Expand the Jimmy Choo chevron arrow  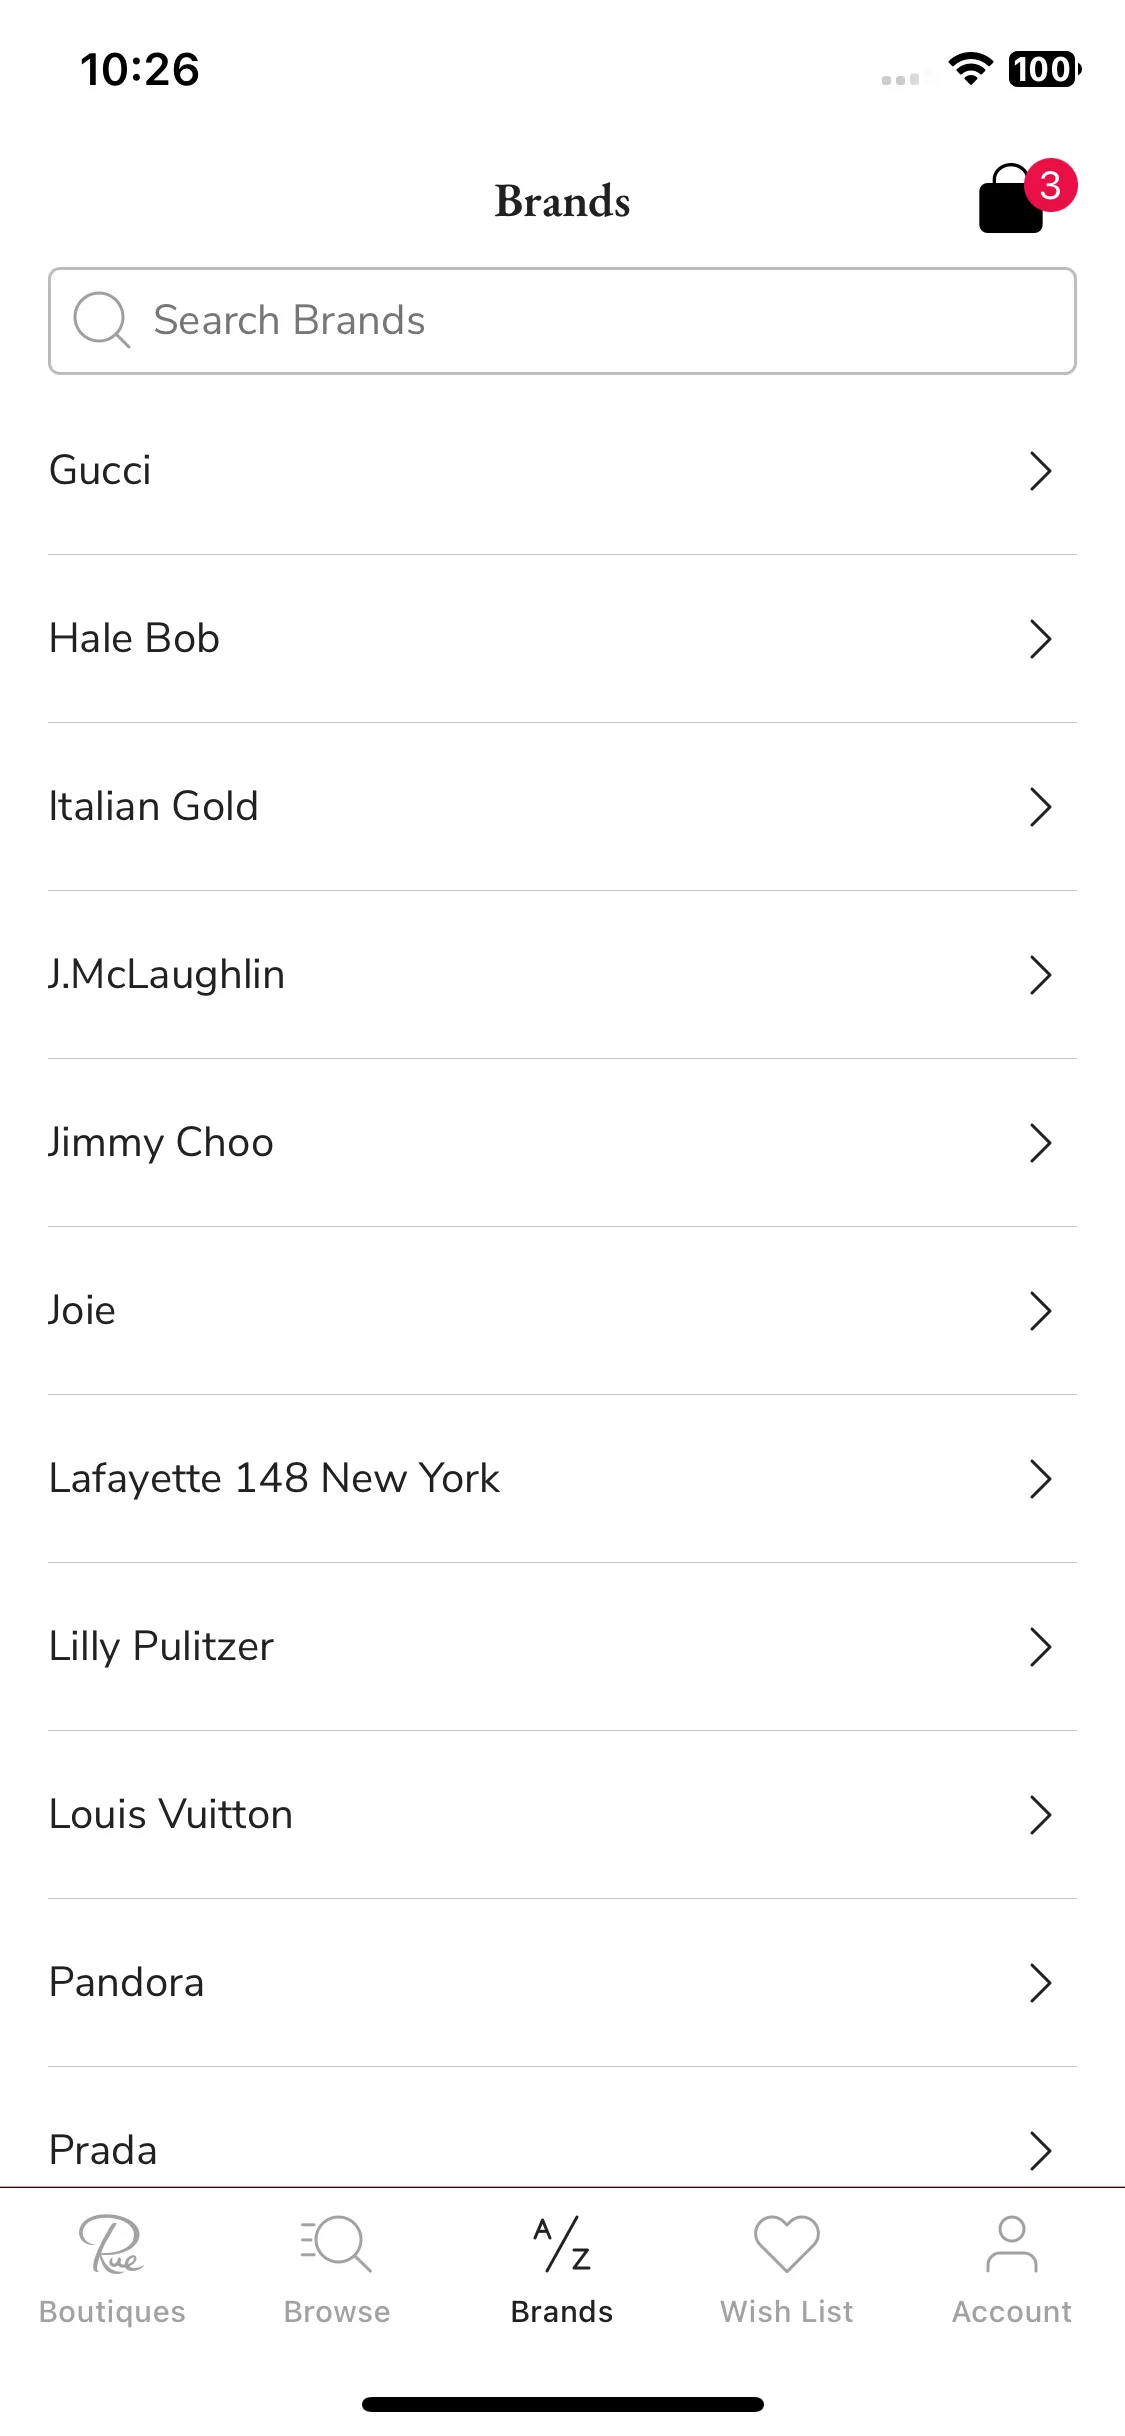[1041, 1143]
